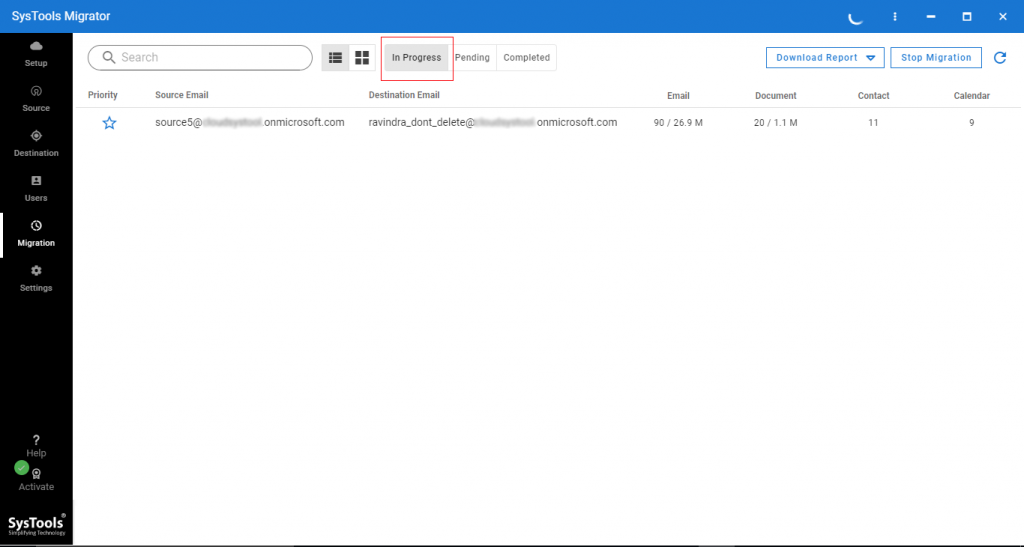Click the Destination Email column header
Image resolution: width=1024 pixels, height=547 pixels.
click(x=404, y=95)
